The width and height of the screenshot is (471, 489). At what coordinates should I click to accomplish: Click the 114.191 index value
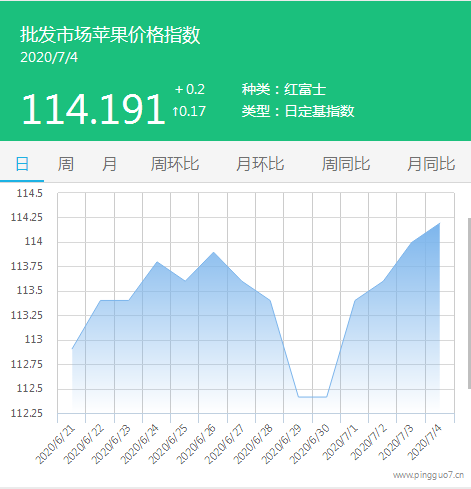[x=93, y=109]
